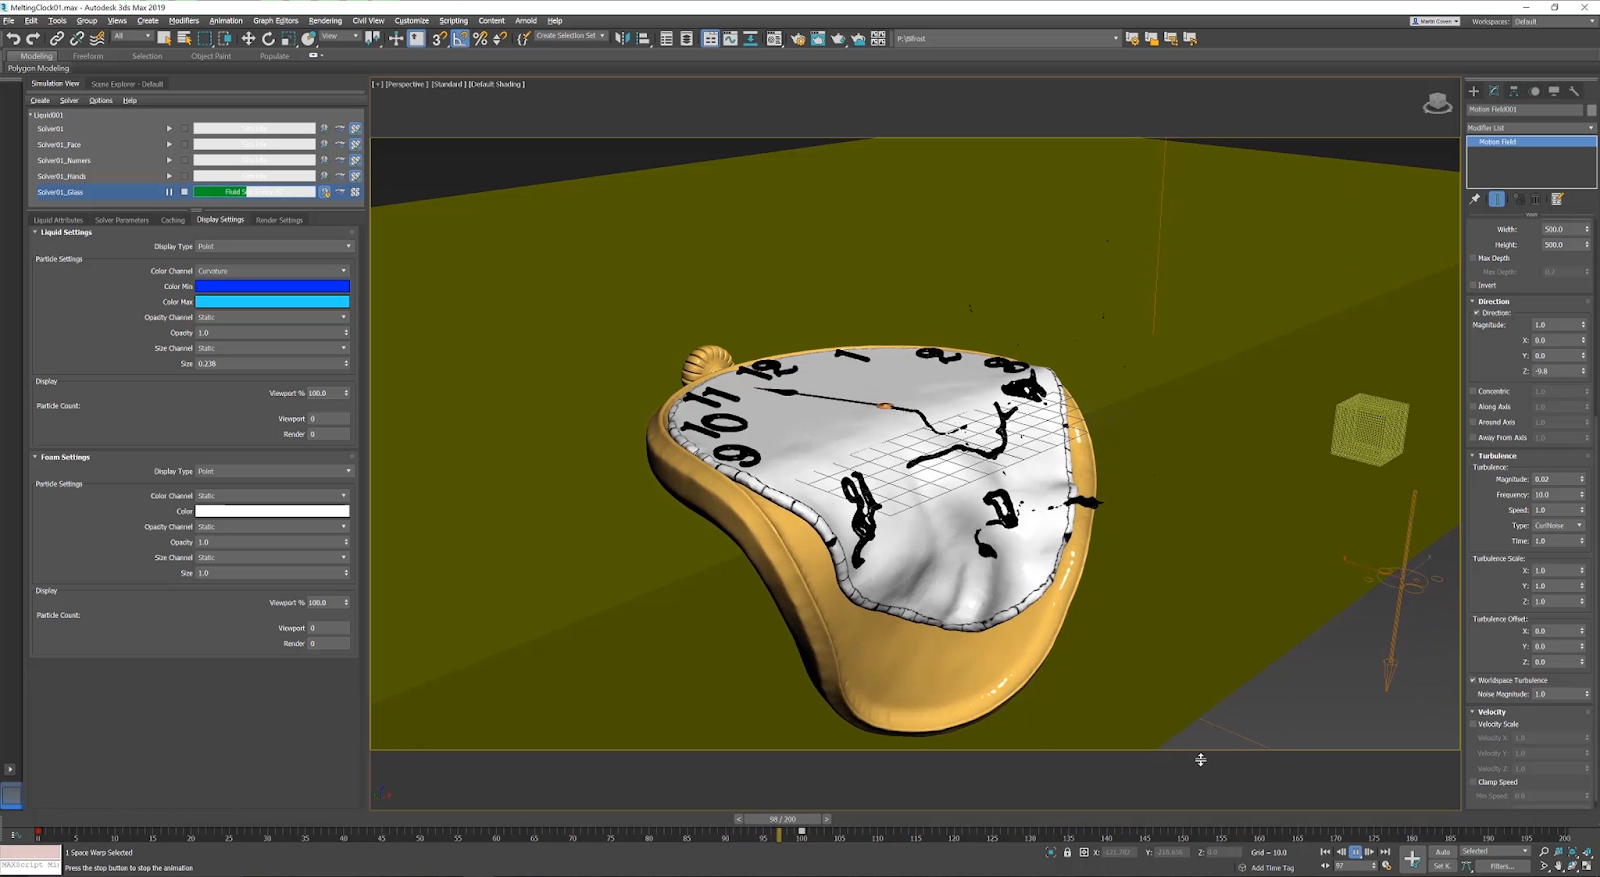Image resolution: width=1600 pixels, height=877 pixels.
Task: Click the liquid particle Size input field
Action: pos(270,364)
